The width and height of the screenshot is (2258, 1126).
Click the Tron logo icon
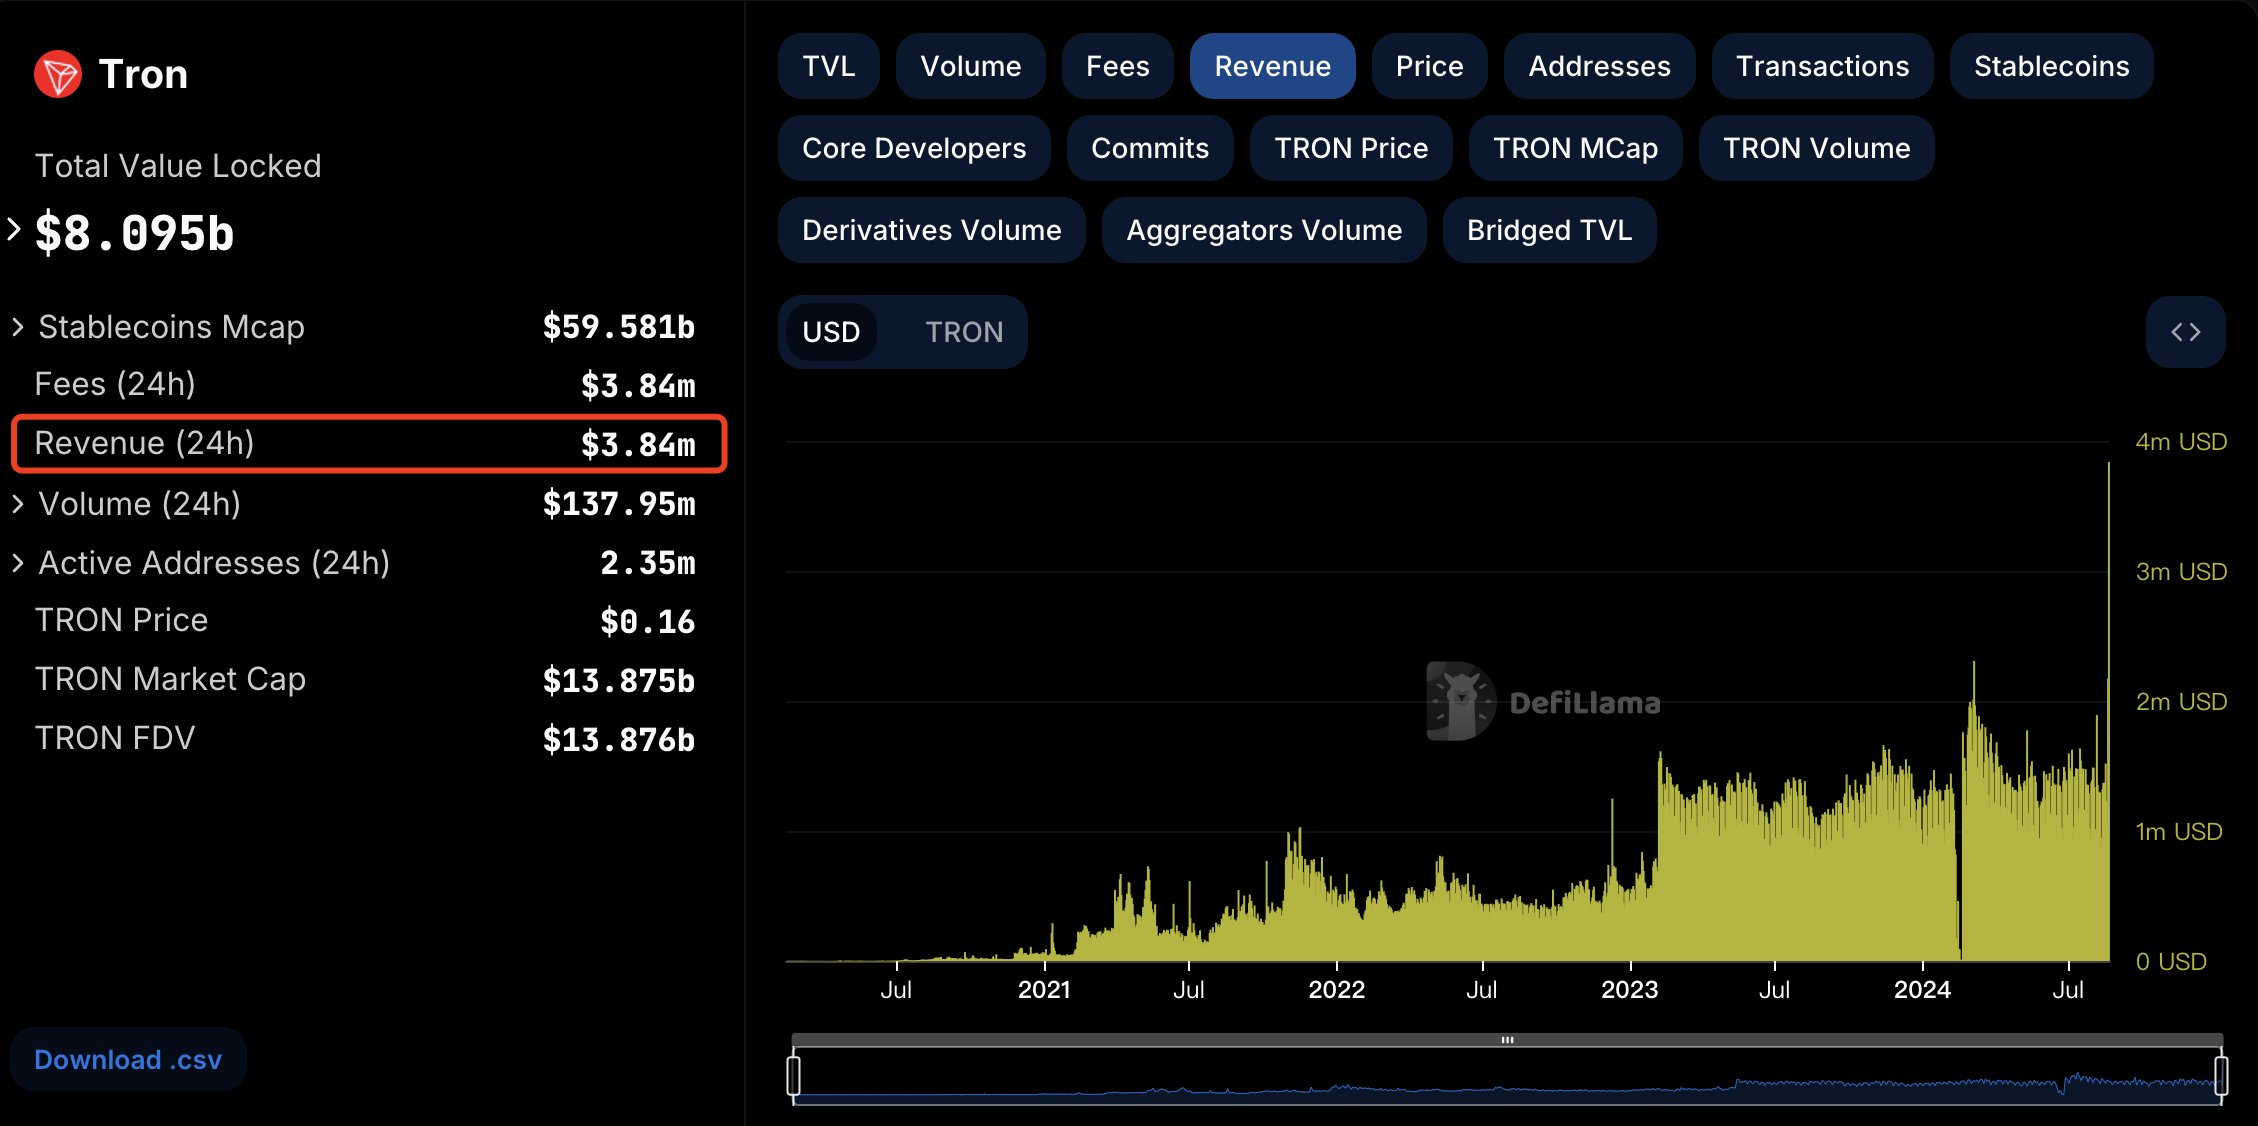(x=58, y=74)
